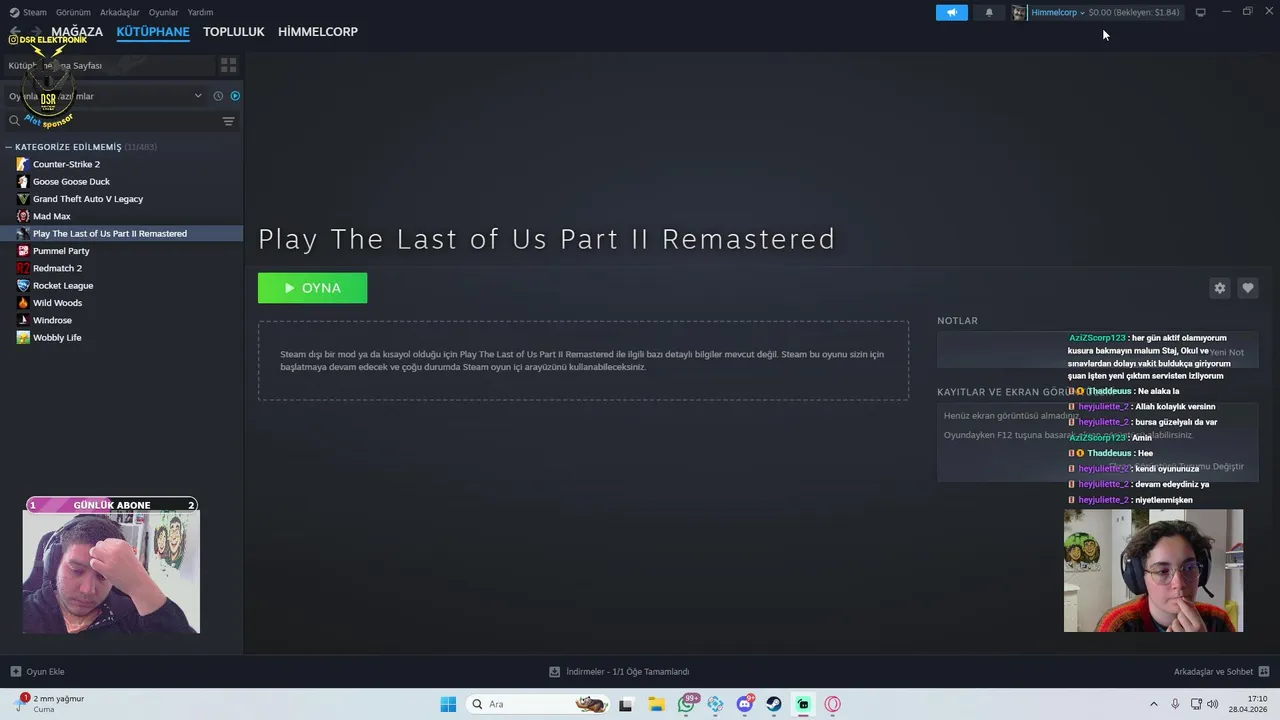Open the weather widget on taskbar
This screenshot has height=720, width=1280.
pos(52,703)
